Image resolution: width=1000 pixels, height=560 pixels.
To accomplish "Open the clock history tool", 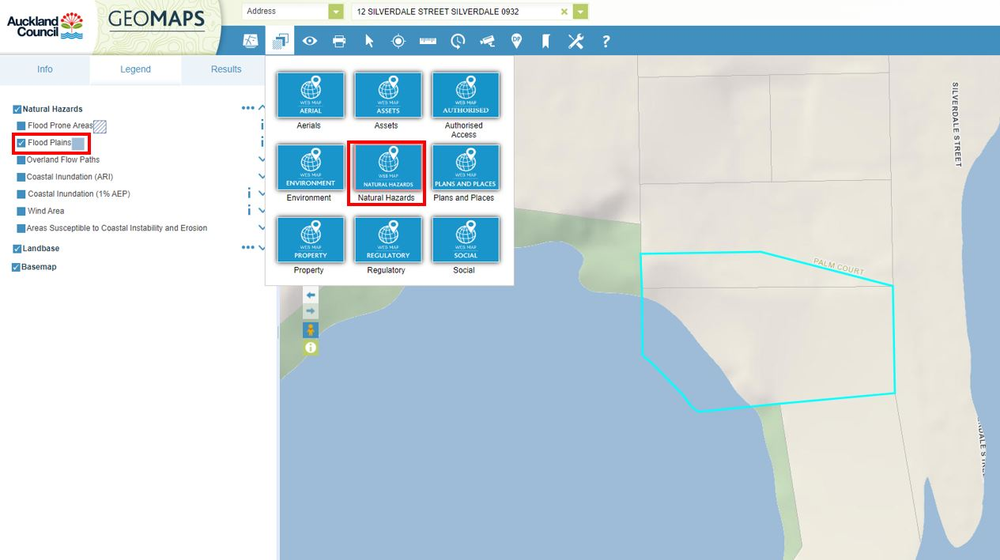I will tap(457, 41).
